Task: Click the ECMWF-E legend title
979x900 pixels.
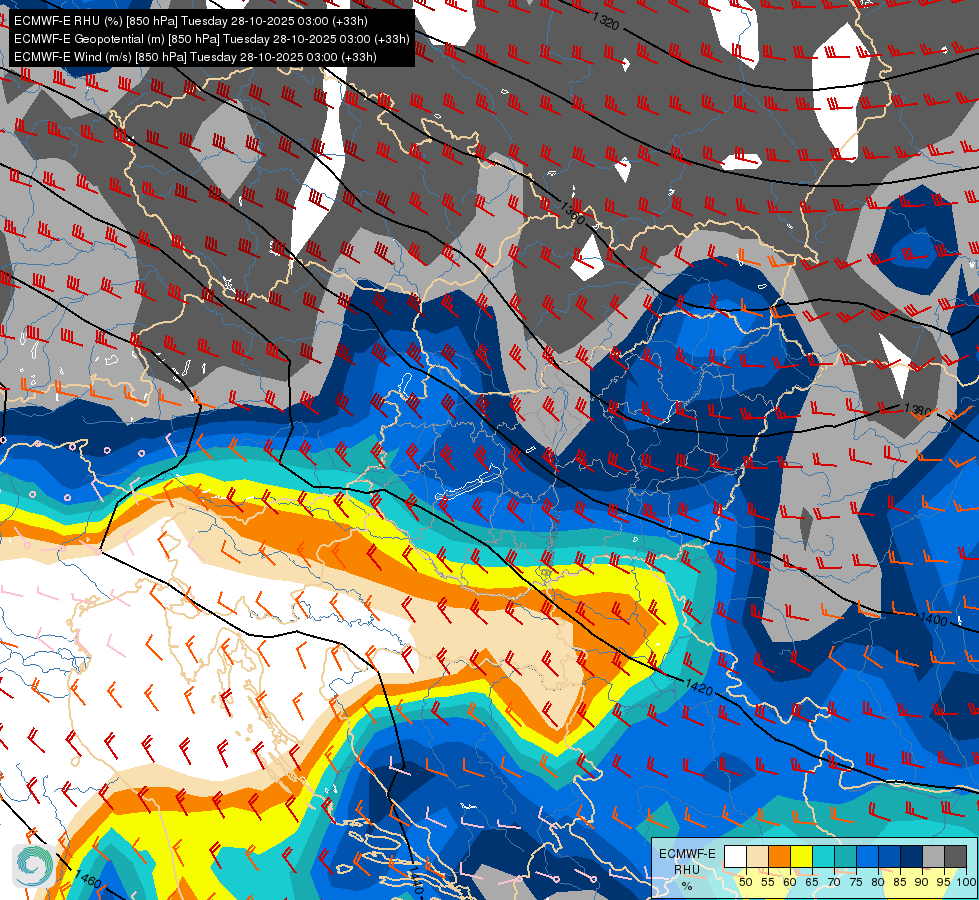Action: click(687, 854)
